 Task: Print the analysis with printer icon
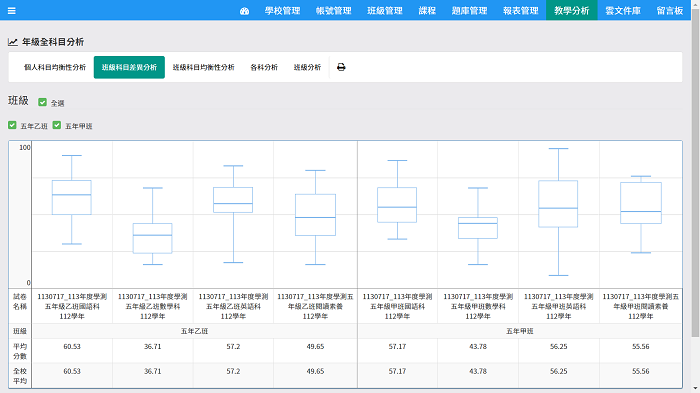click(341, 67)
